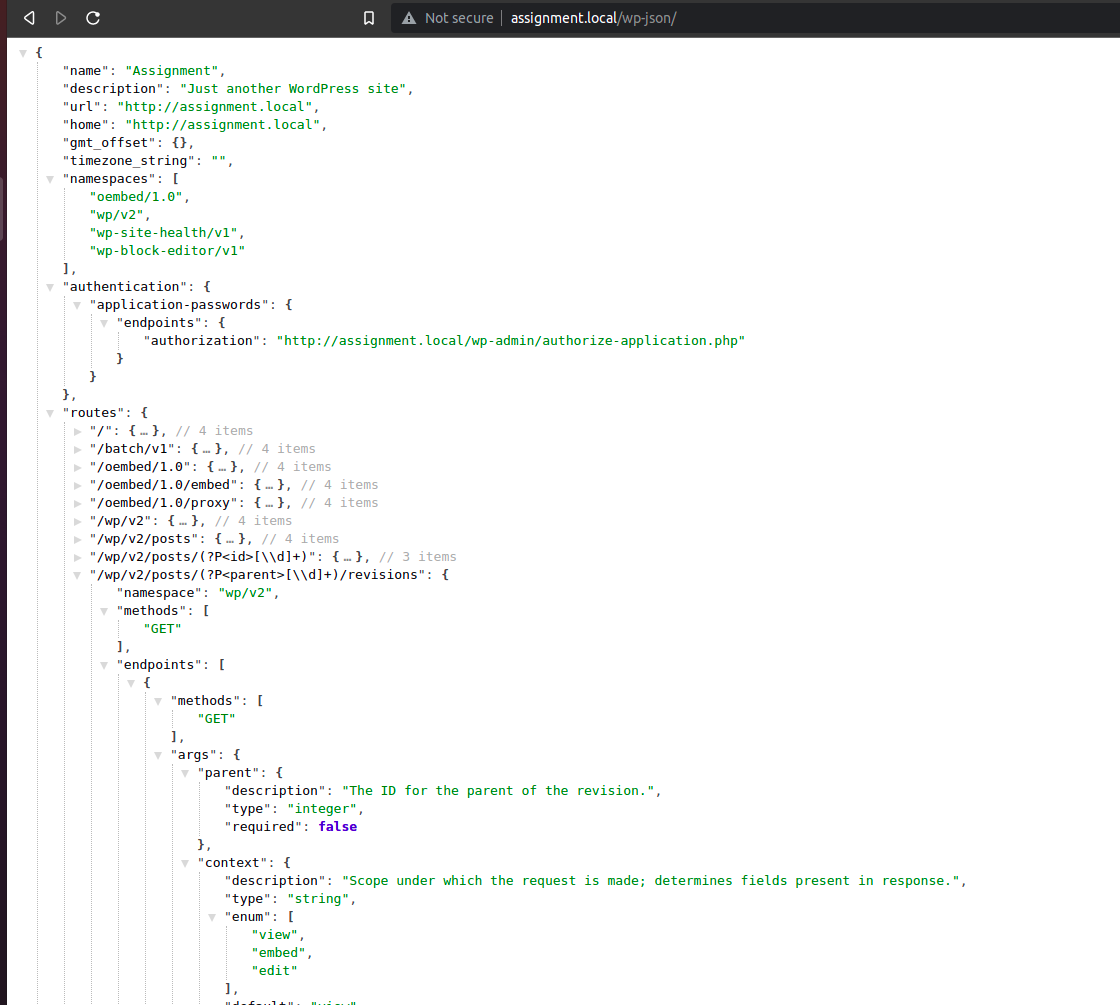Collapse the "args" object

(x=159, y=755)
